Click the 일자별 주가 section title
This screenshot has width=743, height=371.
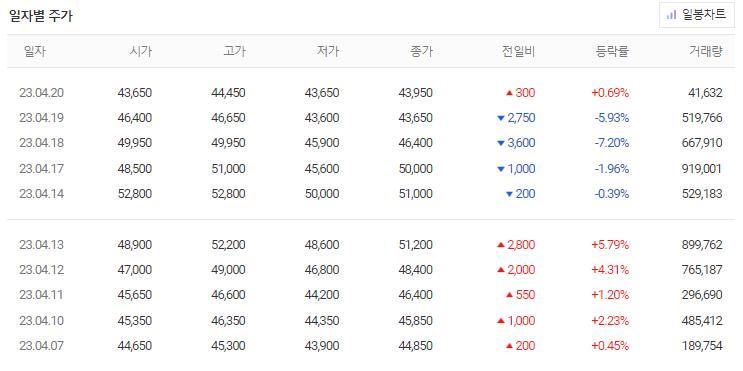(x=41, y=16)
